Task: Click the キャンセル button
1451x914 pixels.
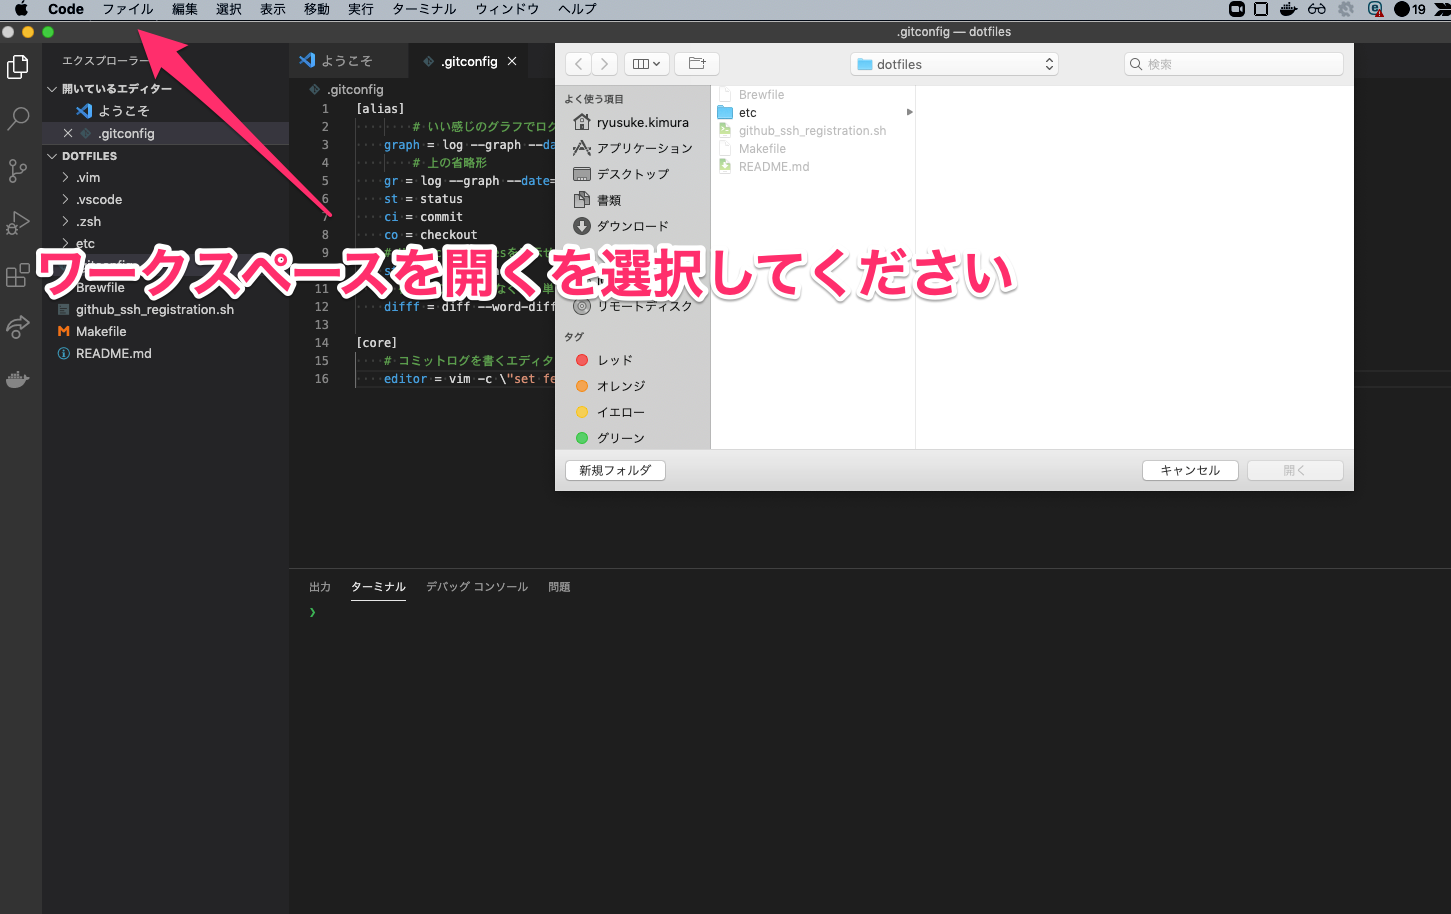Action: click(1190, 470)
